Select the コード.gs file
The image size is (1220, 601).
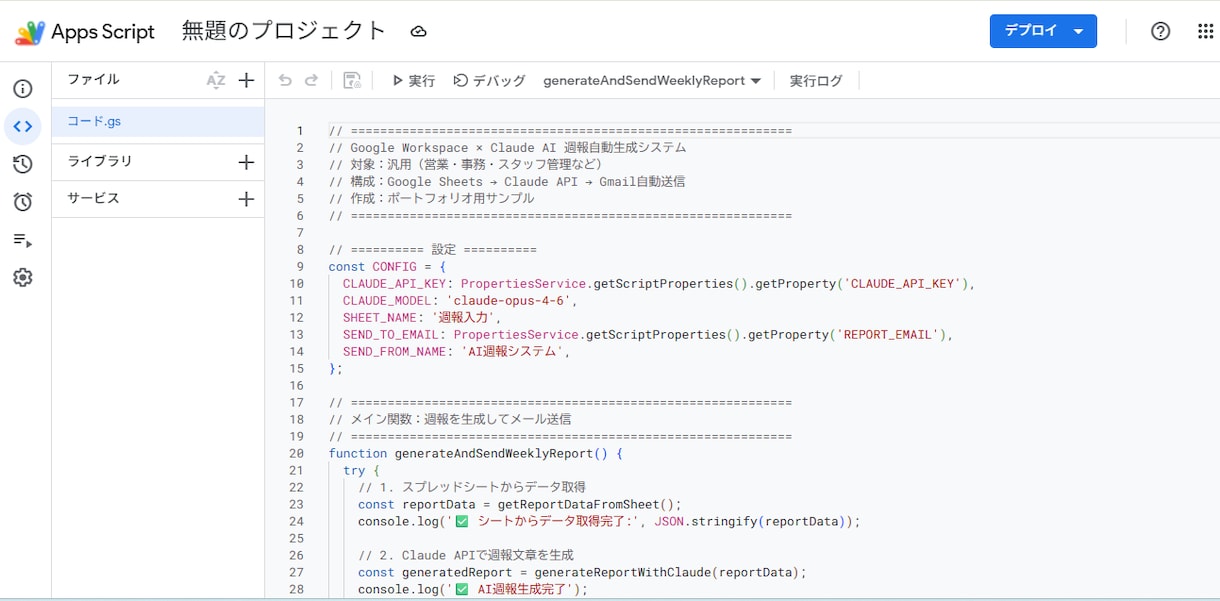(x=158, y=122)
